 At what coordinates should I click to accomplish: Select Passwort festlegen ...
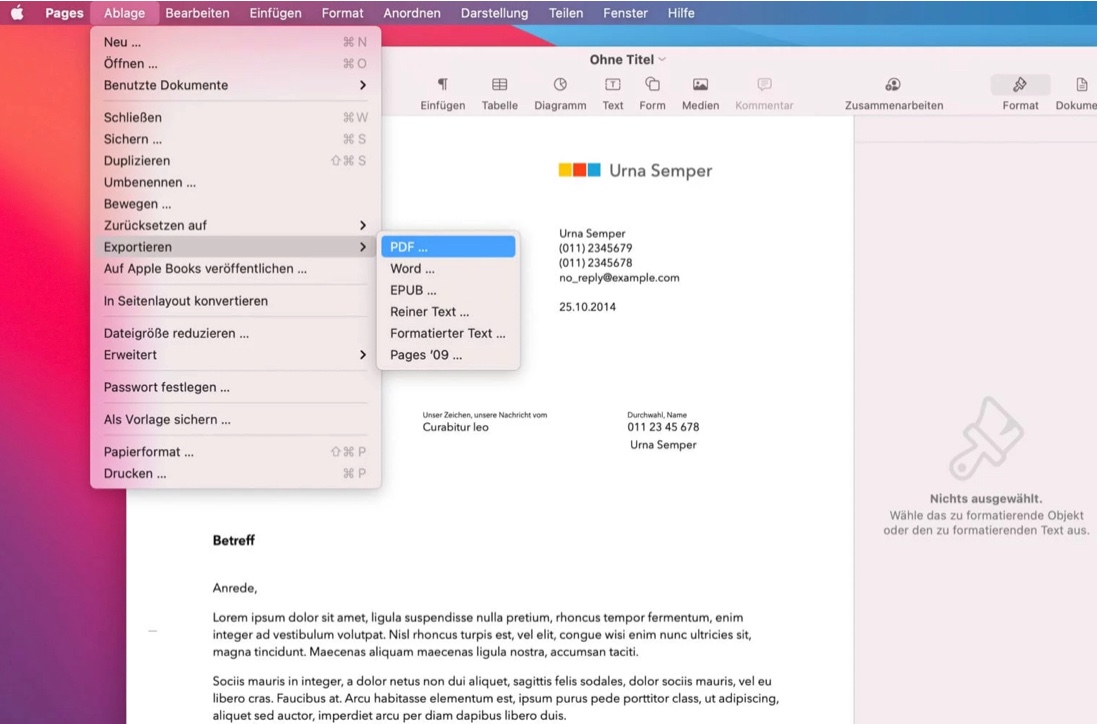pos(235,387)
